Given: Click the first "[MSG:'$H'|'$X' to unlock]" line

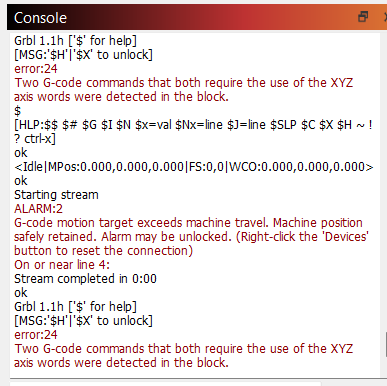Looking at the screenshot, I should coord(83,55).
